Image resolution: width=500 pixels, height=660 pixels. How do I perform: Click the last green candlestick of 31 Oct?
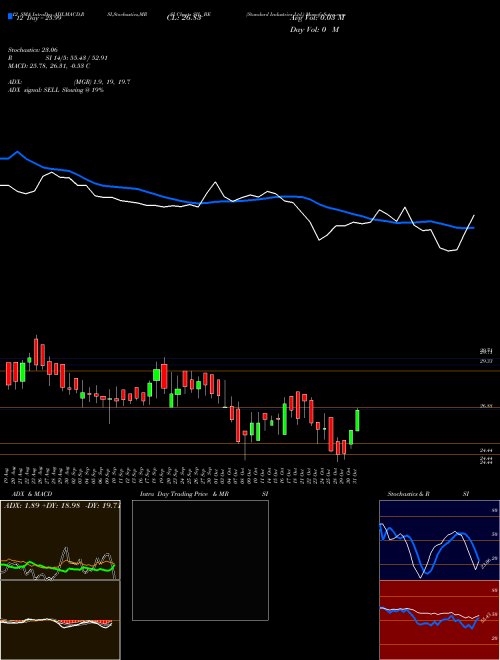coord(357,420)
